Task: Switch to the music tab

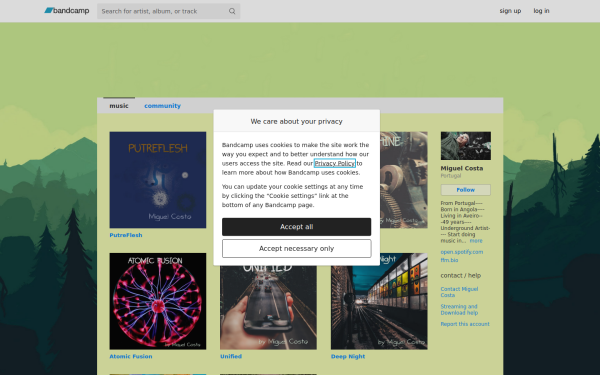Action: pyautogui.click(x=119, y=106)
